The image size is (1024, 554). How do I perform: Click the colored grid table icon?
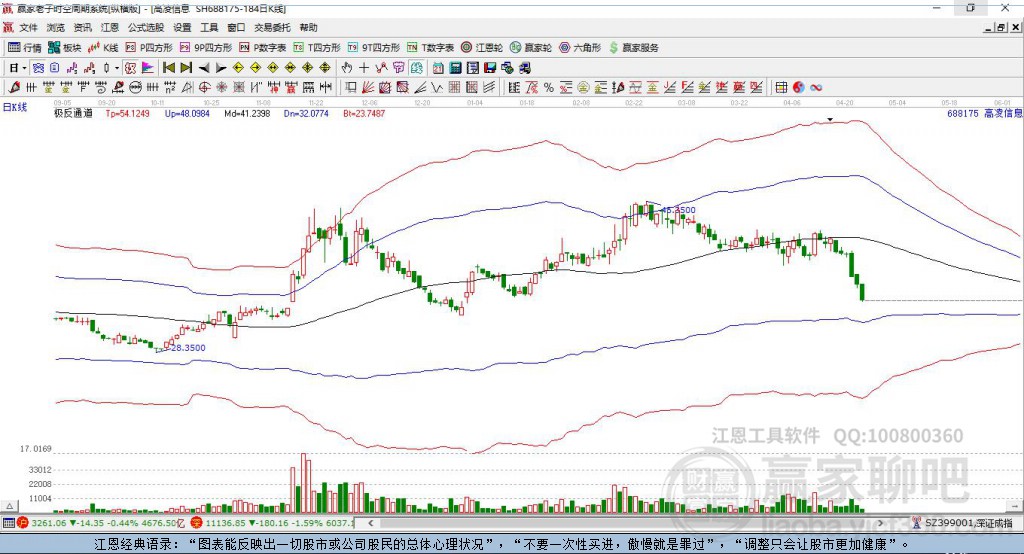point(782,88)
